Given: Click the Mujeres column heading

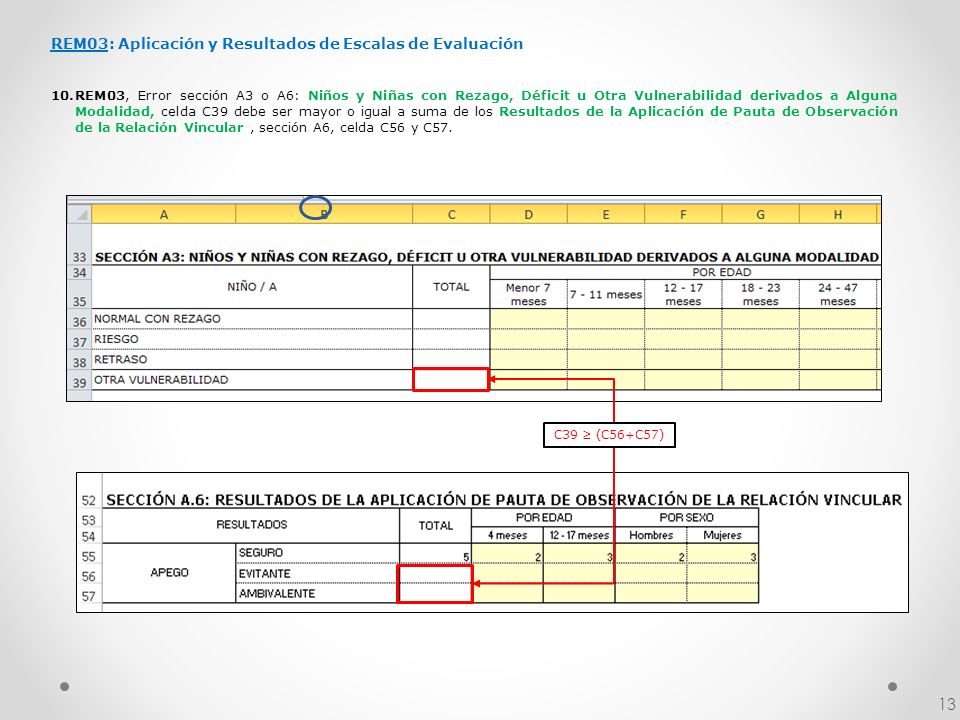Looking at the screenshot, I should pos(722,535).
